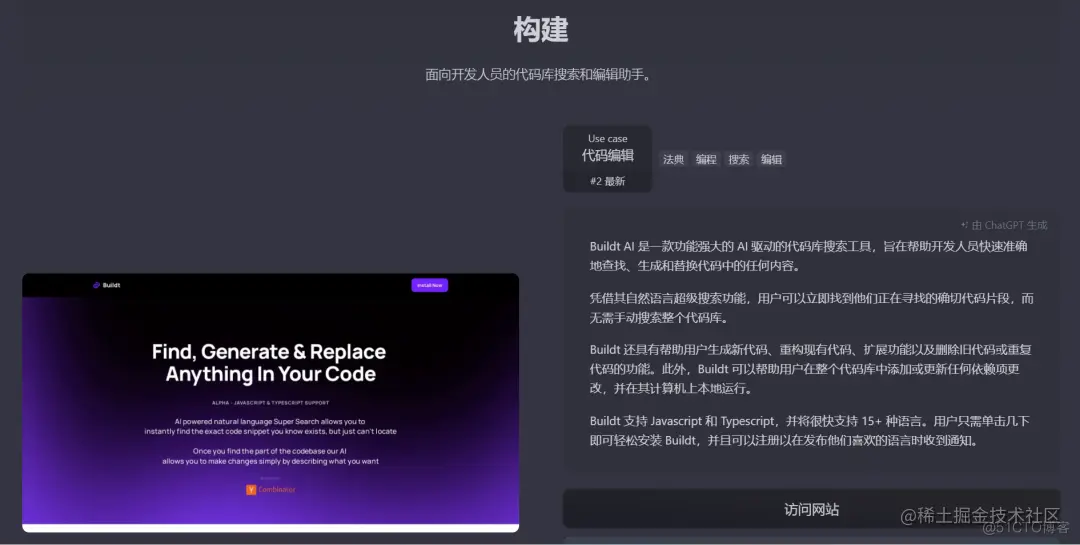Click the paragraph starting with Buildt 还具有帮助用户

810,369
